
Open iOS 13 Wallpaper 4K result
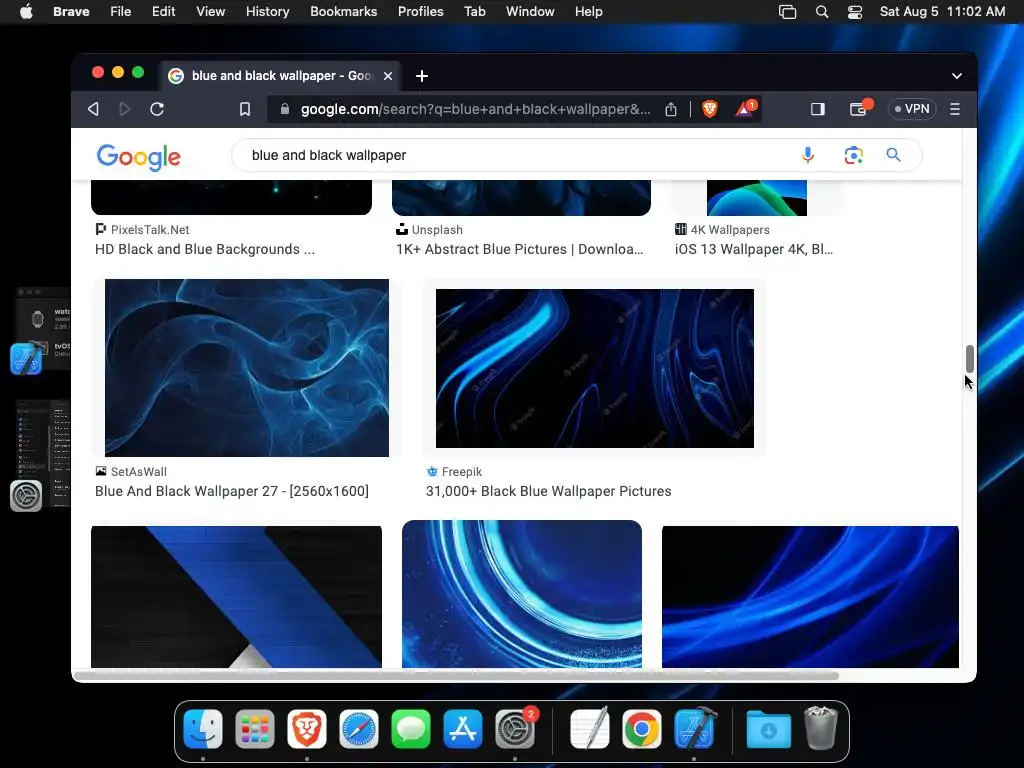754,249
